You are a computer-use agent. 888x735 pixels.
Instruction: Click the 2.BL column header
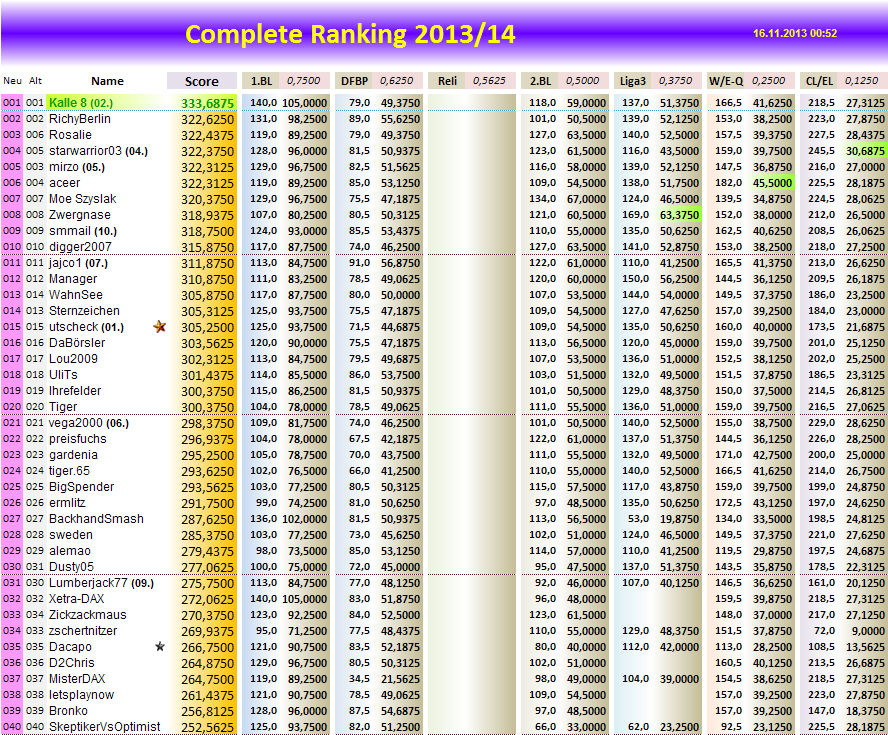tap(541, 81)
